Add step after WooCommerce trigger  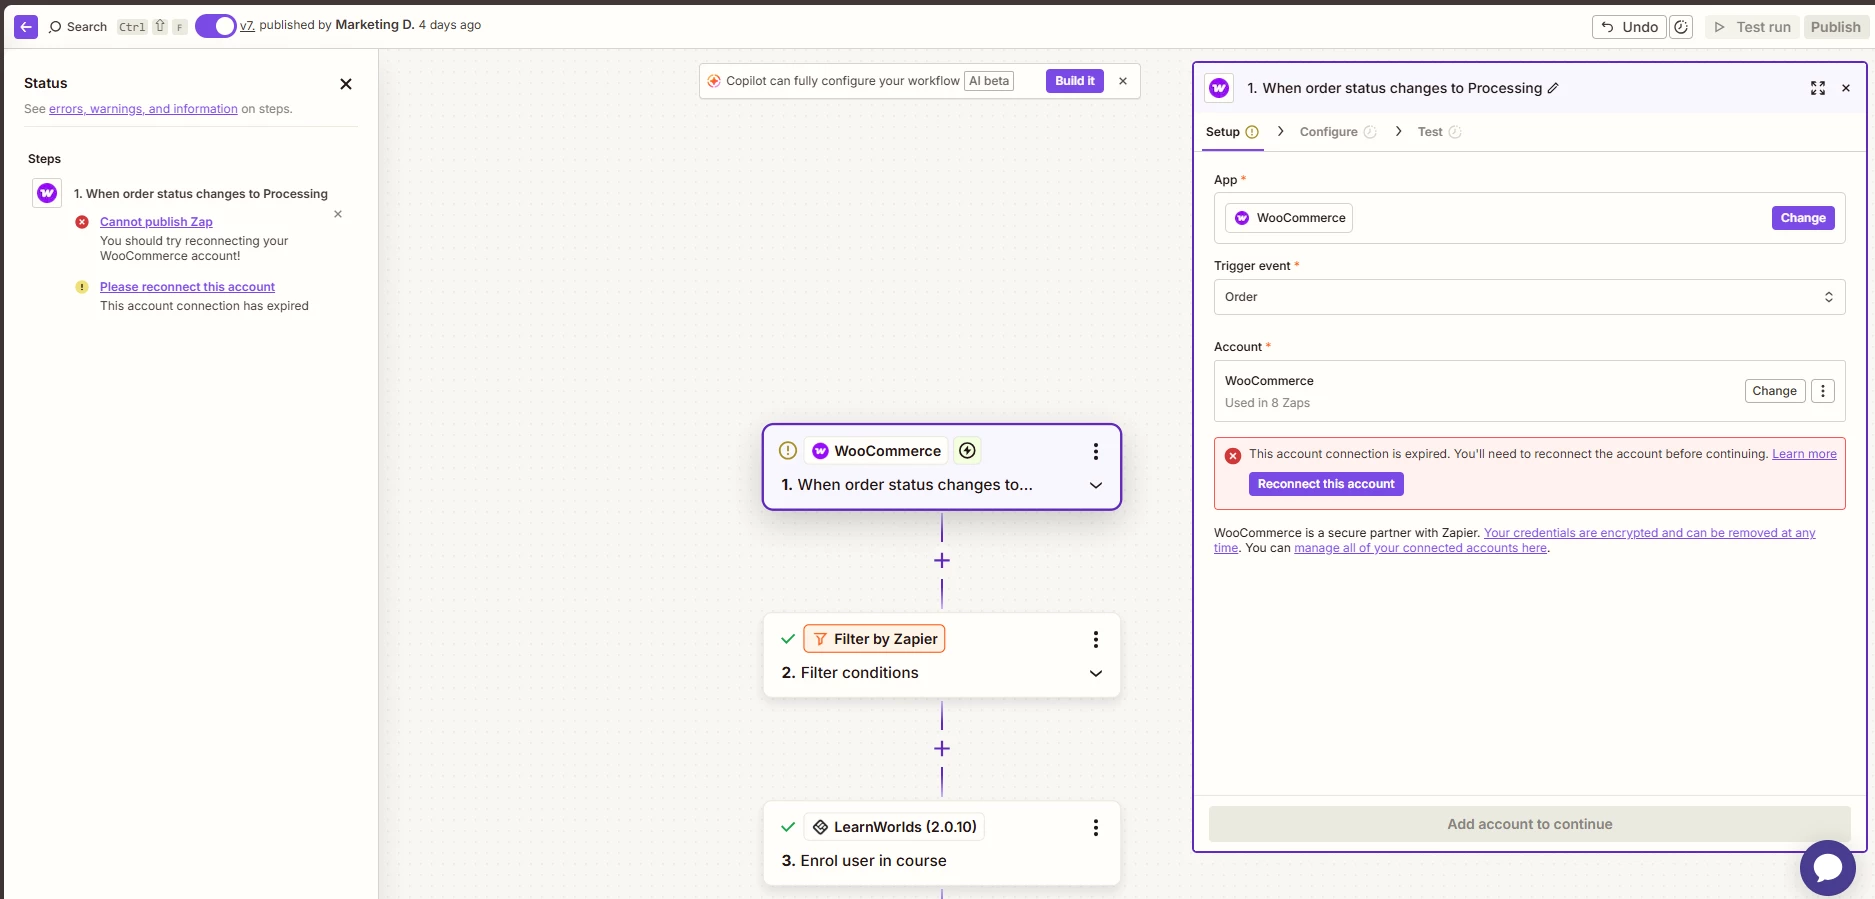coord(942,561)
